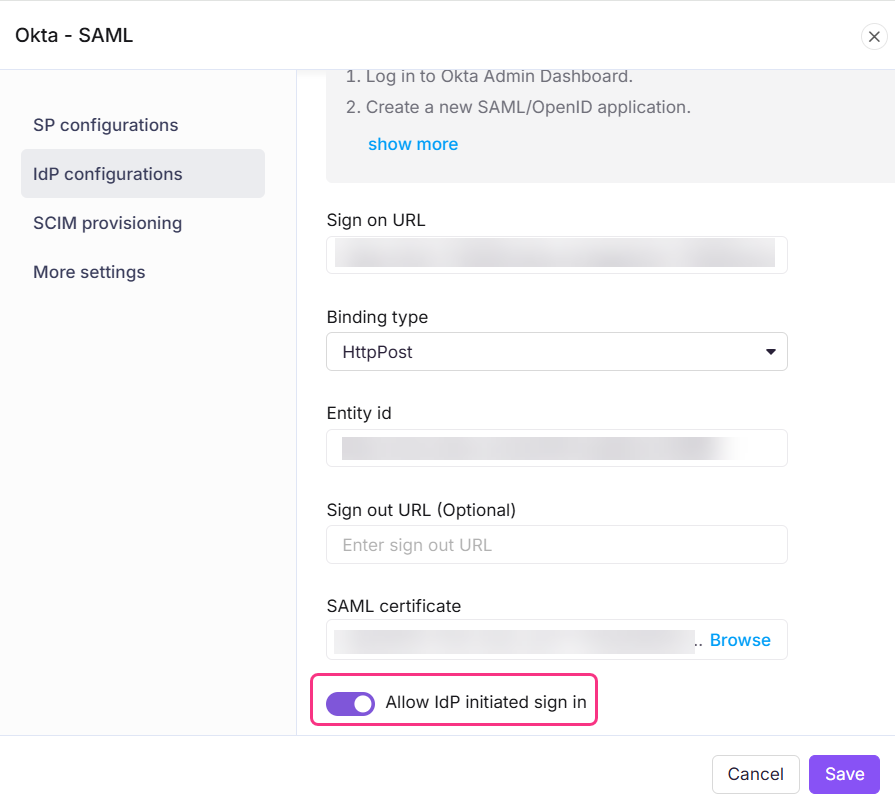Click 'Log in to Okta Admin Dashboard' step
The image size is (895, 810).
[499, 76]
